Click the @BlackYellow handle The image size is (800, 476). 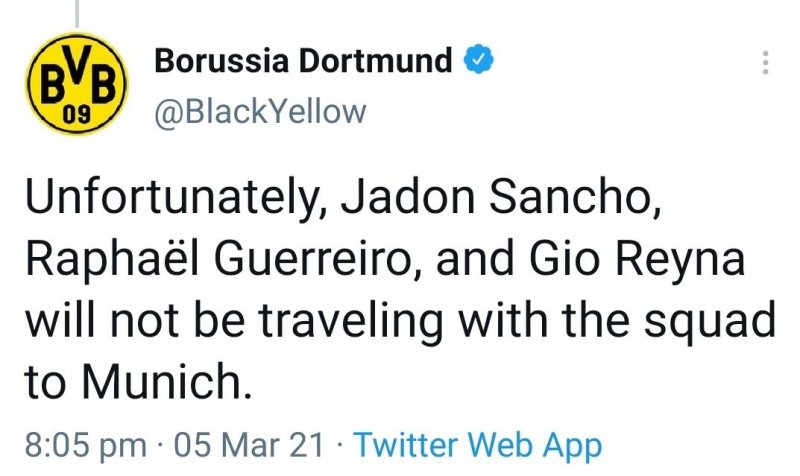coord(260,111)
